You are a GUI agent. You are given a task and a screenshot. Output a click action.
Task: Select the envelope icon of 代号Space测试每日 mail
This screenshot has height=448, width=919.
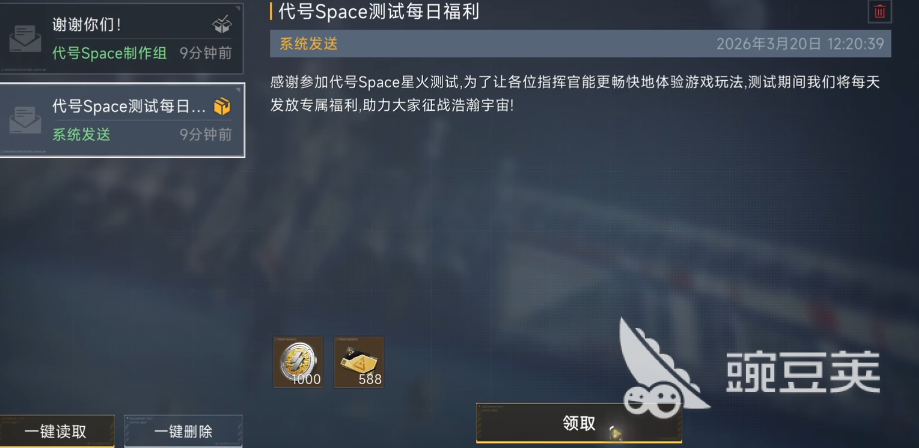[25, 120]
